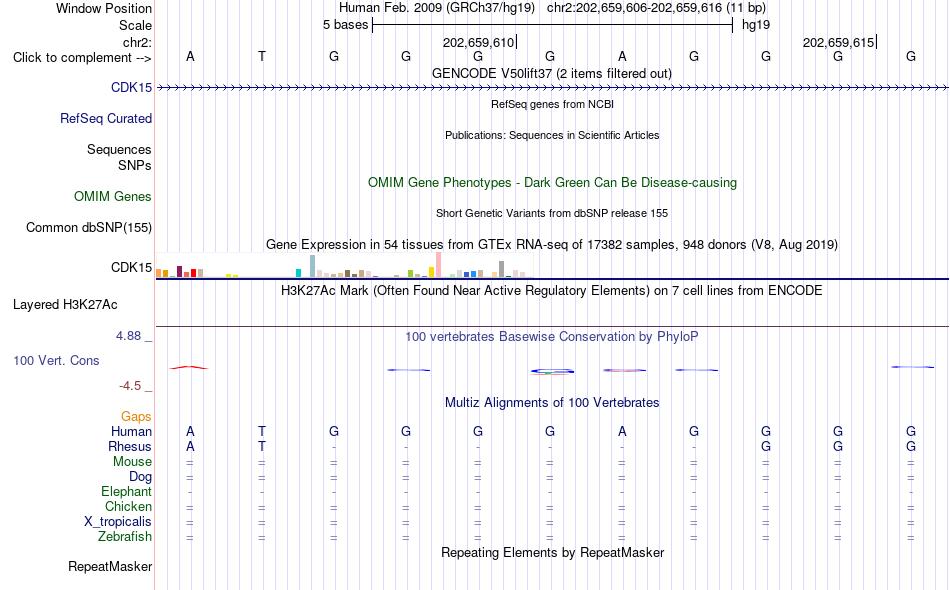Click the 100 Vert. Cons track label
The width and height of the screenshot is (950, 590).
point(56,360)
